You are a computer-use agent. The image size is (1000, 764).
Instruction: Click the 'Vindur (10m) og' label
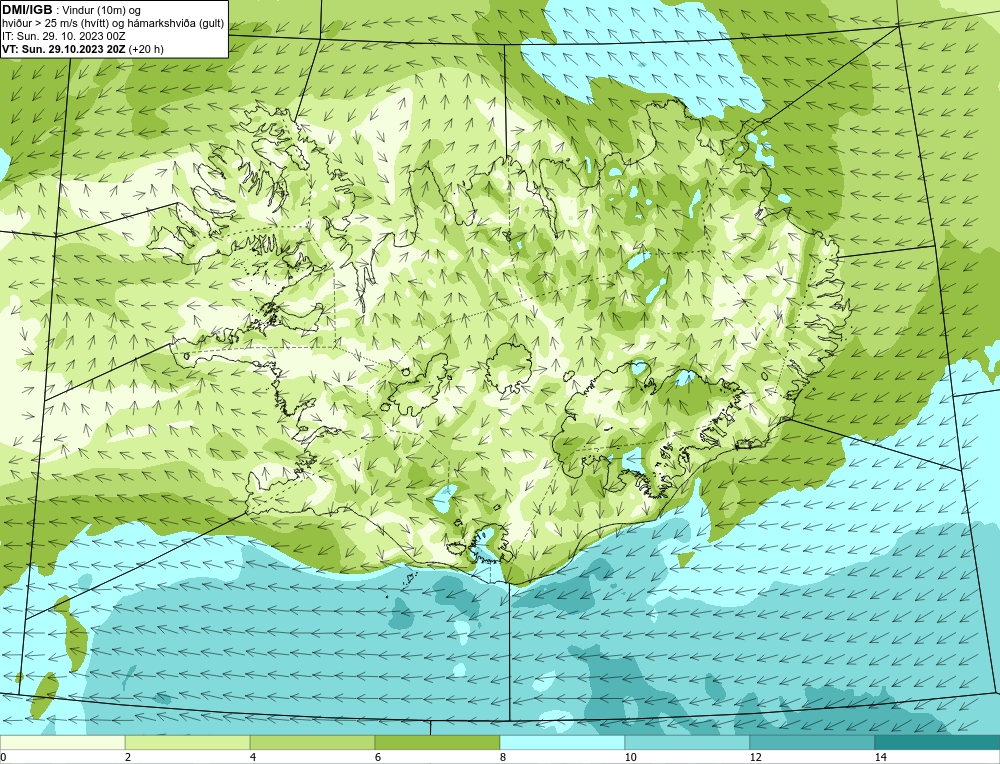103,10
